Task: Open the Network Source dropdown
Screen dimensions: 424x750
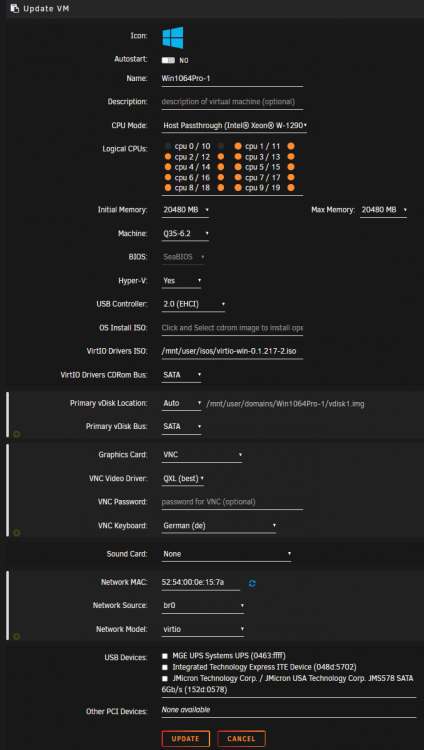Action: 203,606
